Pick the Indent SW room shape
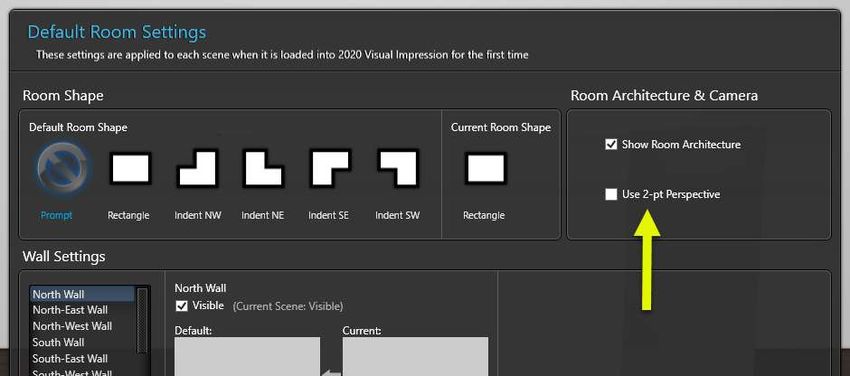 [398, 168]
